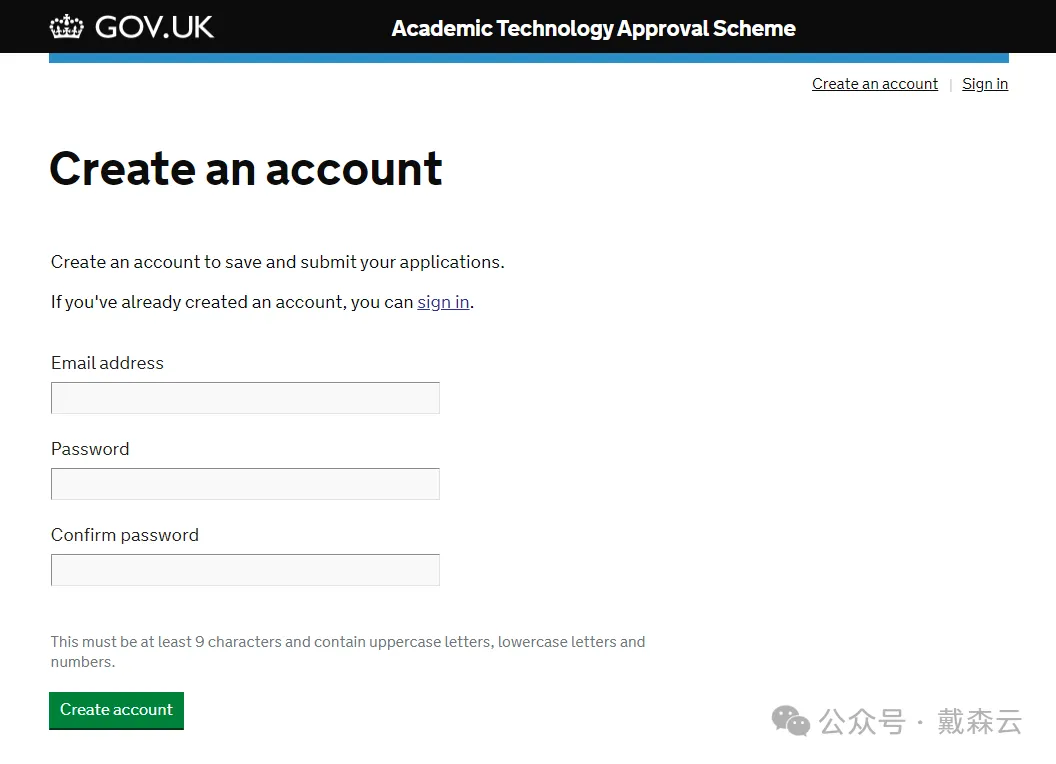The height and width of the screenshot is (764, 1056).
Task: Click the WeChat logo watermark
Action: tap(789, 721)
